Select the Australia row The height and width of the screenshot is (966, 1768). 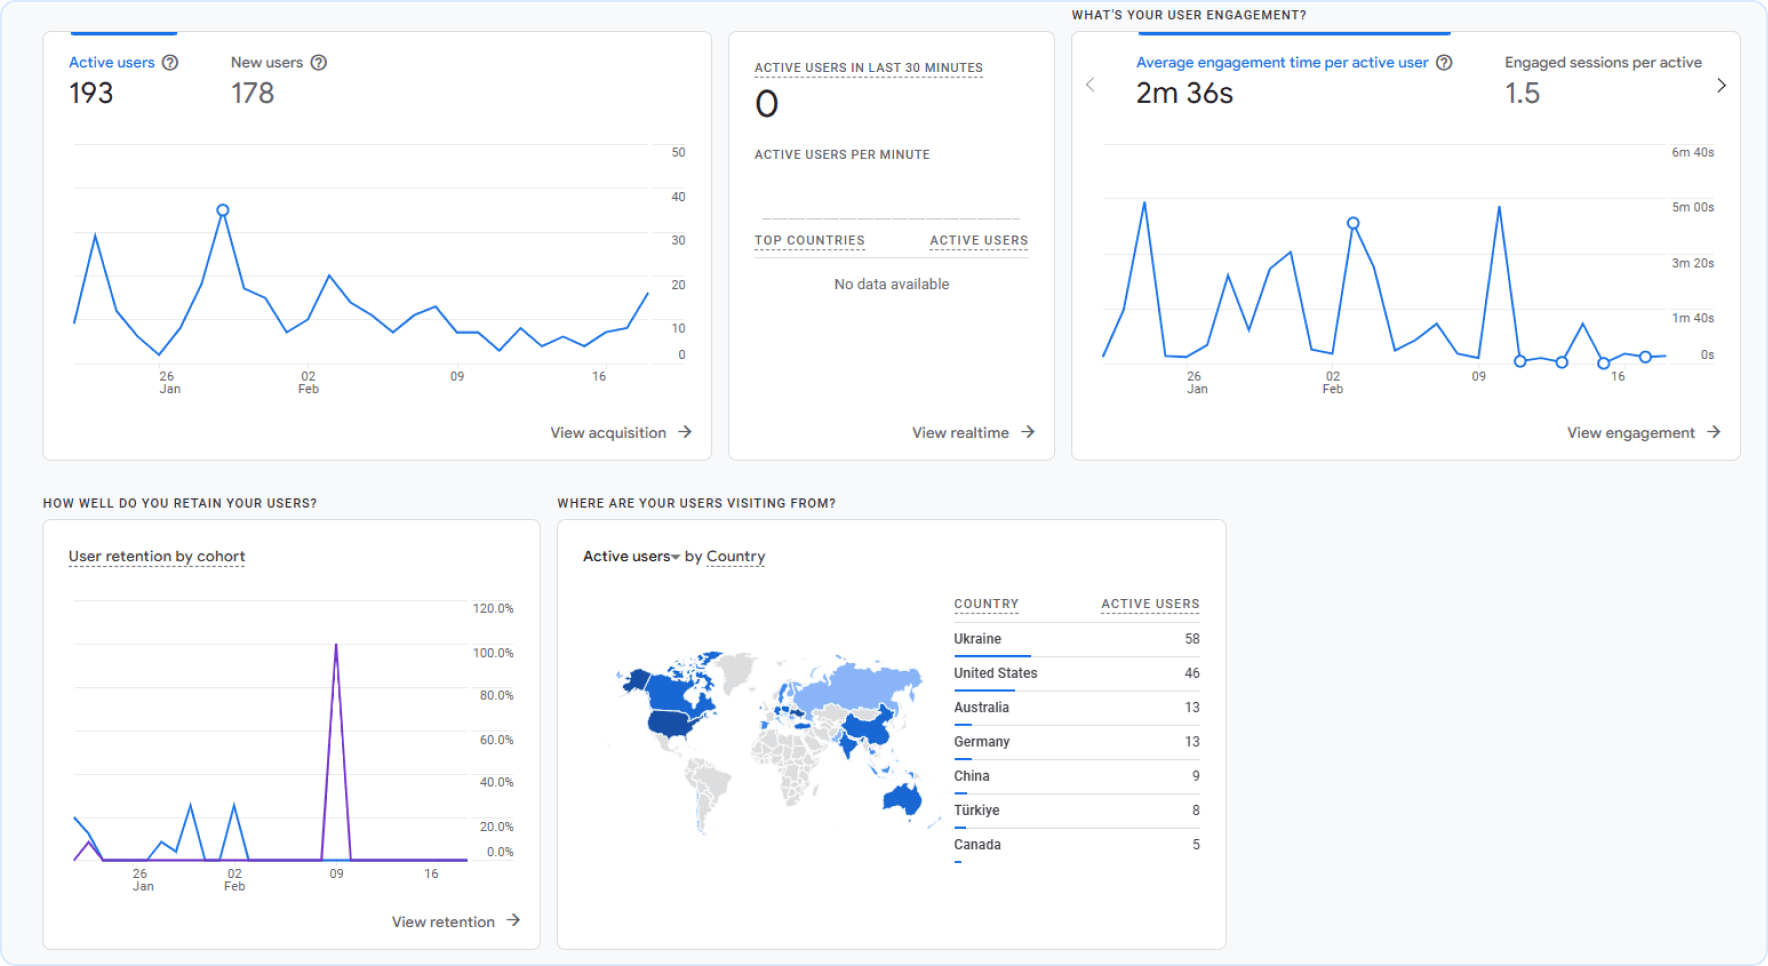point(1077,707)
